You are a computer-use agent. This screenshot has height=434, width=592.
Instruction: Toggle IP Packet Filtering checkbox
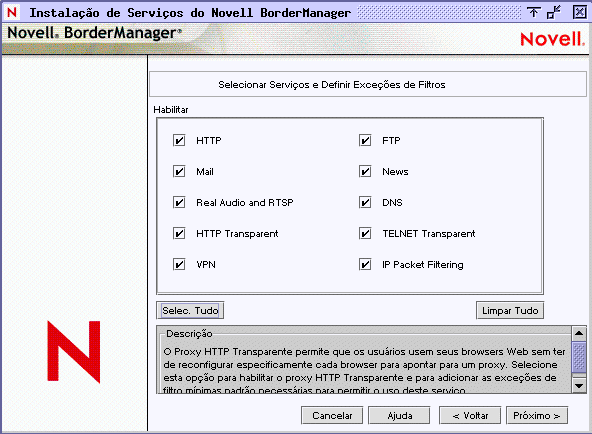click(365, 264)
